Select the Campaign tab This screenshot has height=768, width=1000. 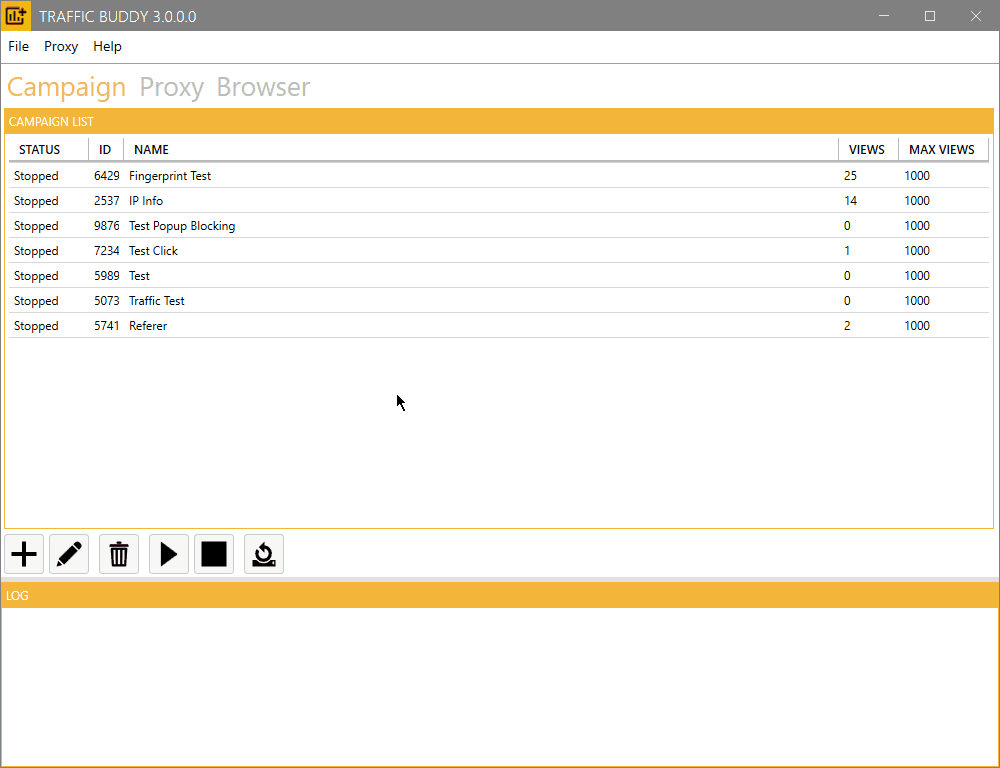pos(66,88)
